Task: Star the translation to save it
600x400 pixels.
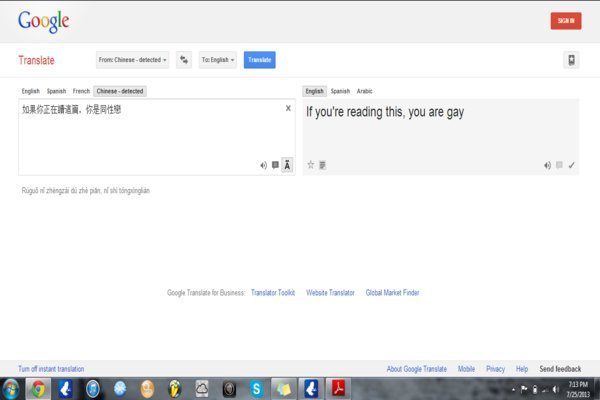Action: [311, 165]
